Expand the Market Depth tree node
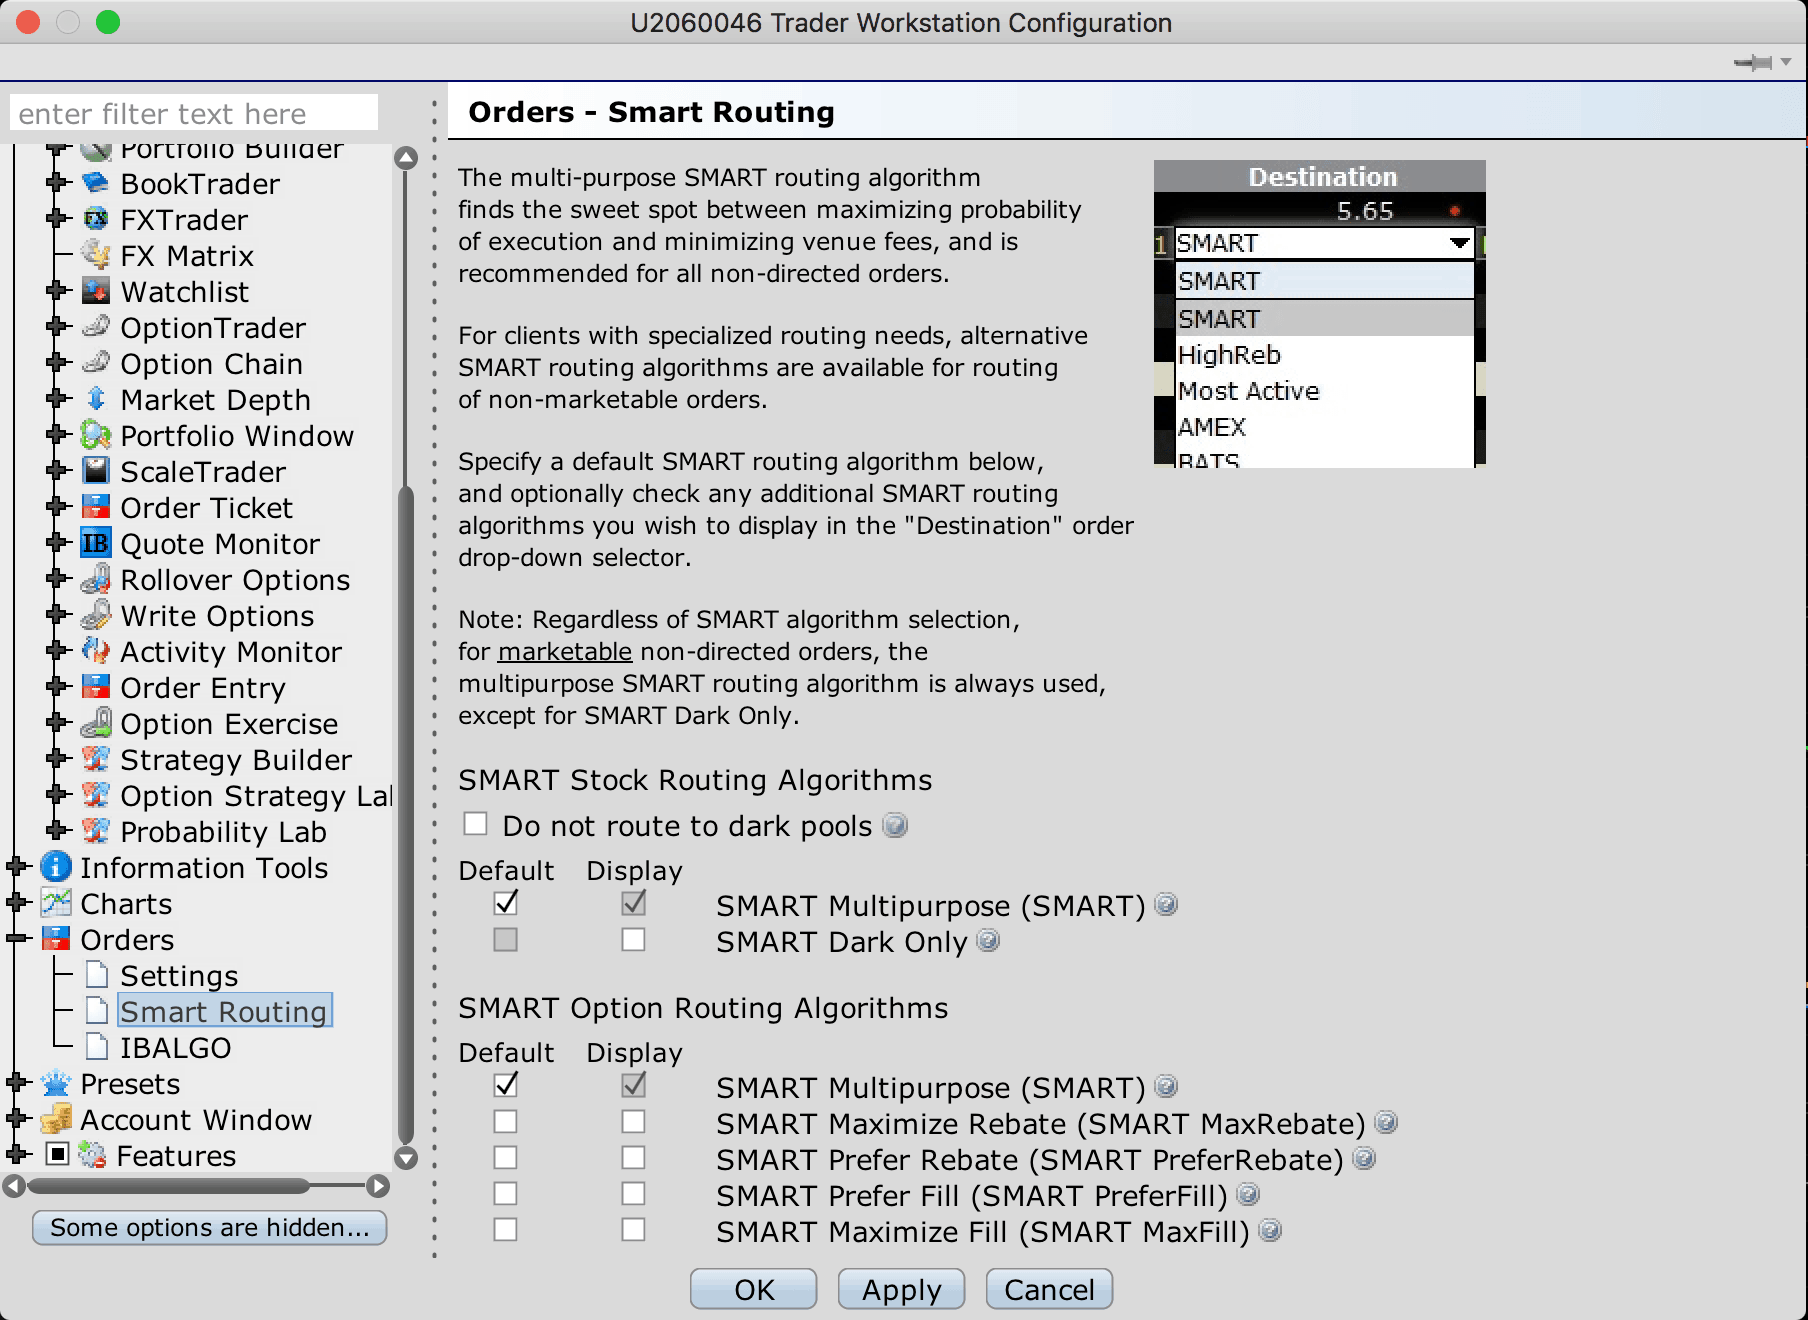This screenshot has height=1320, width=1808. click(x=57, y=399)
